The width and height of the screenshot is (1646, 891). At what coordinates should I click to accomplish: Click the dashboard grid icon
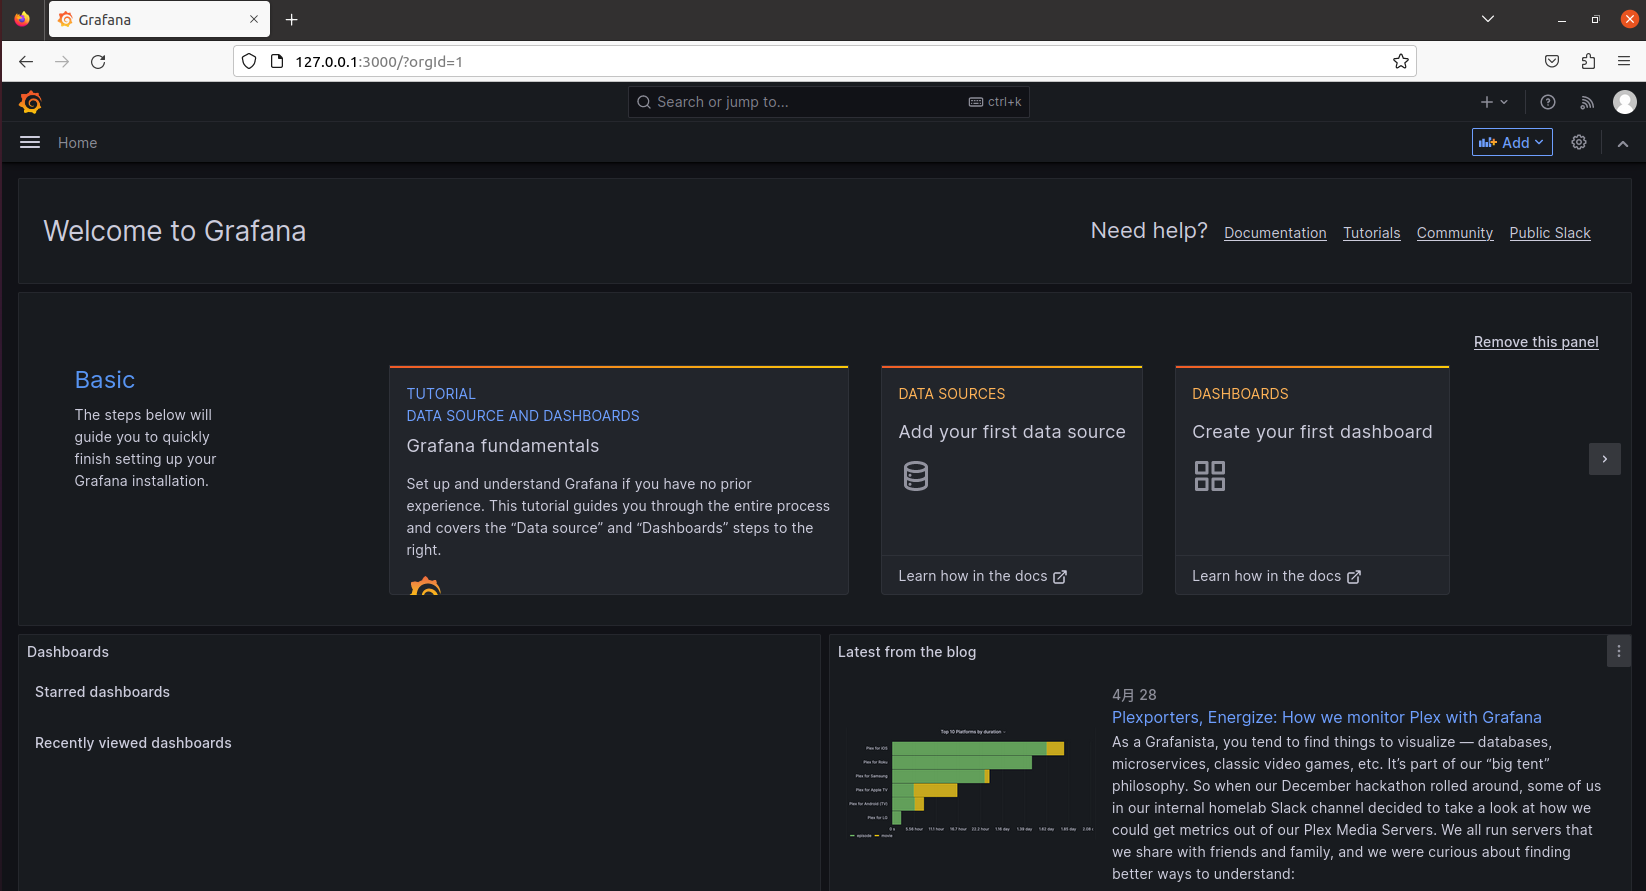tap(1210, 476)
